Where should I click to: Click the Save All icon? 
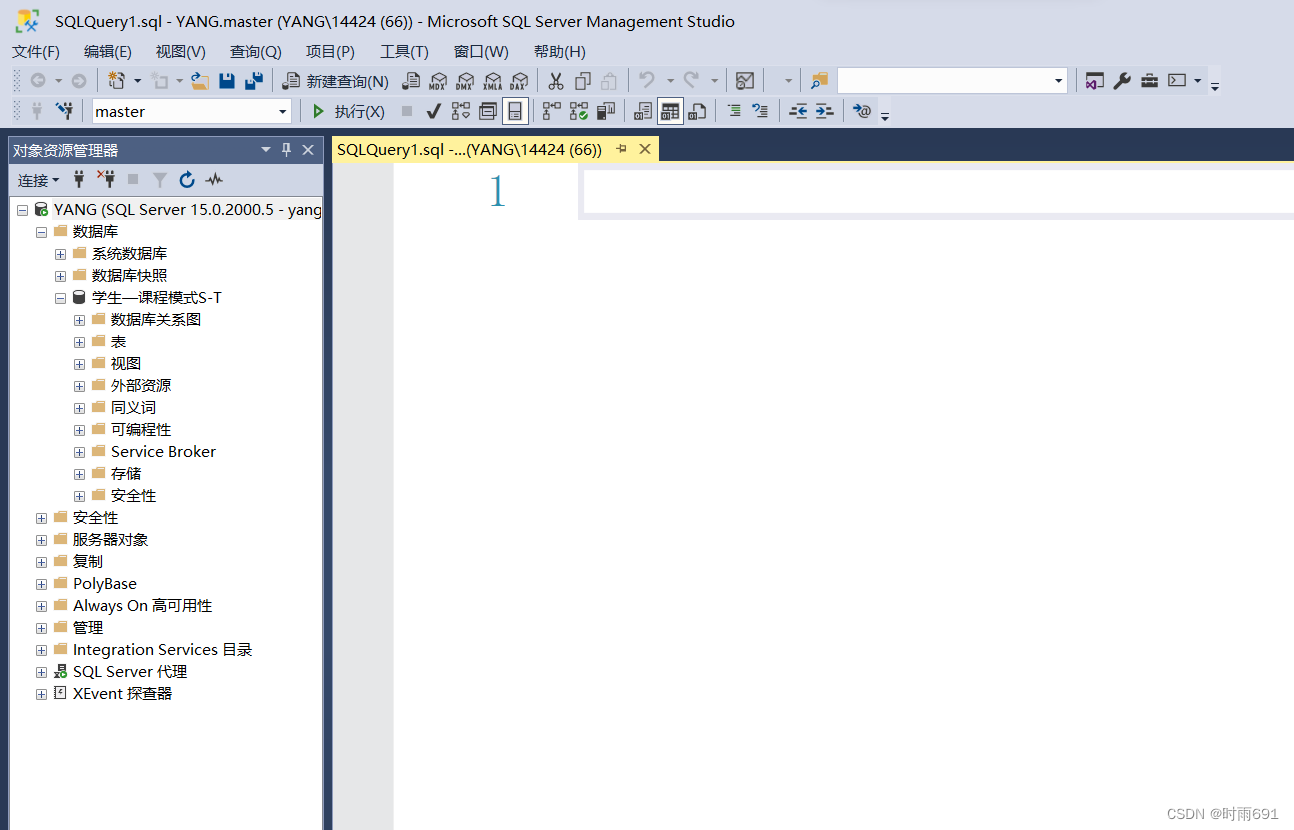coord(254,81)
